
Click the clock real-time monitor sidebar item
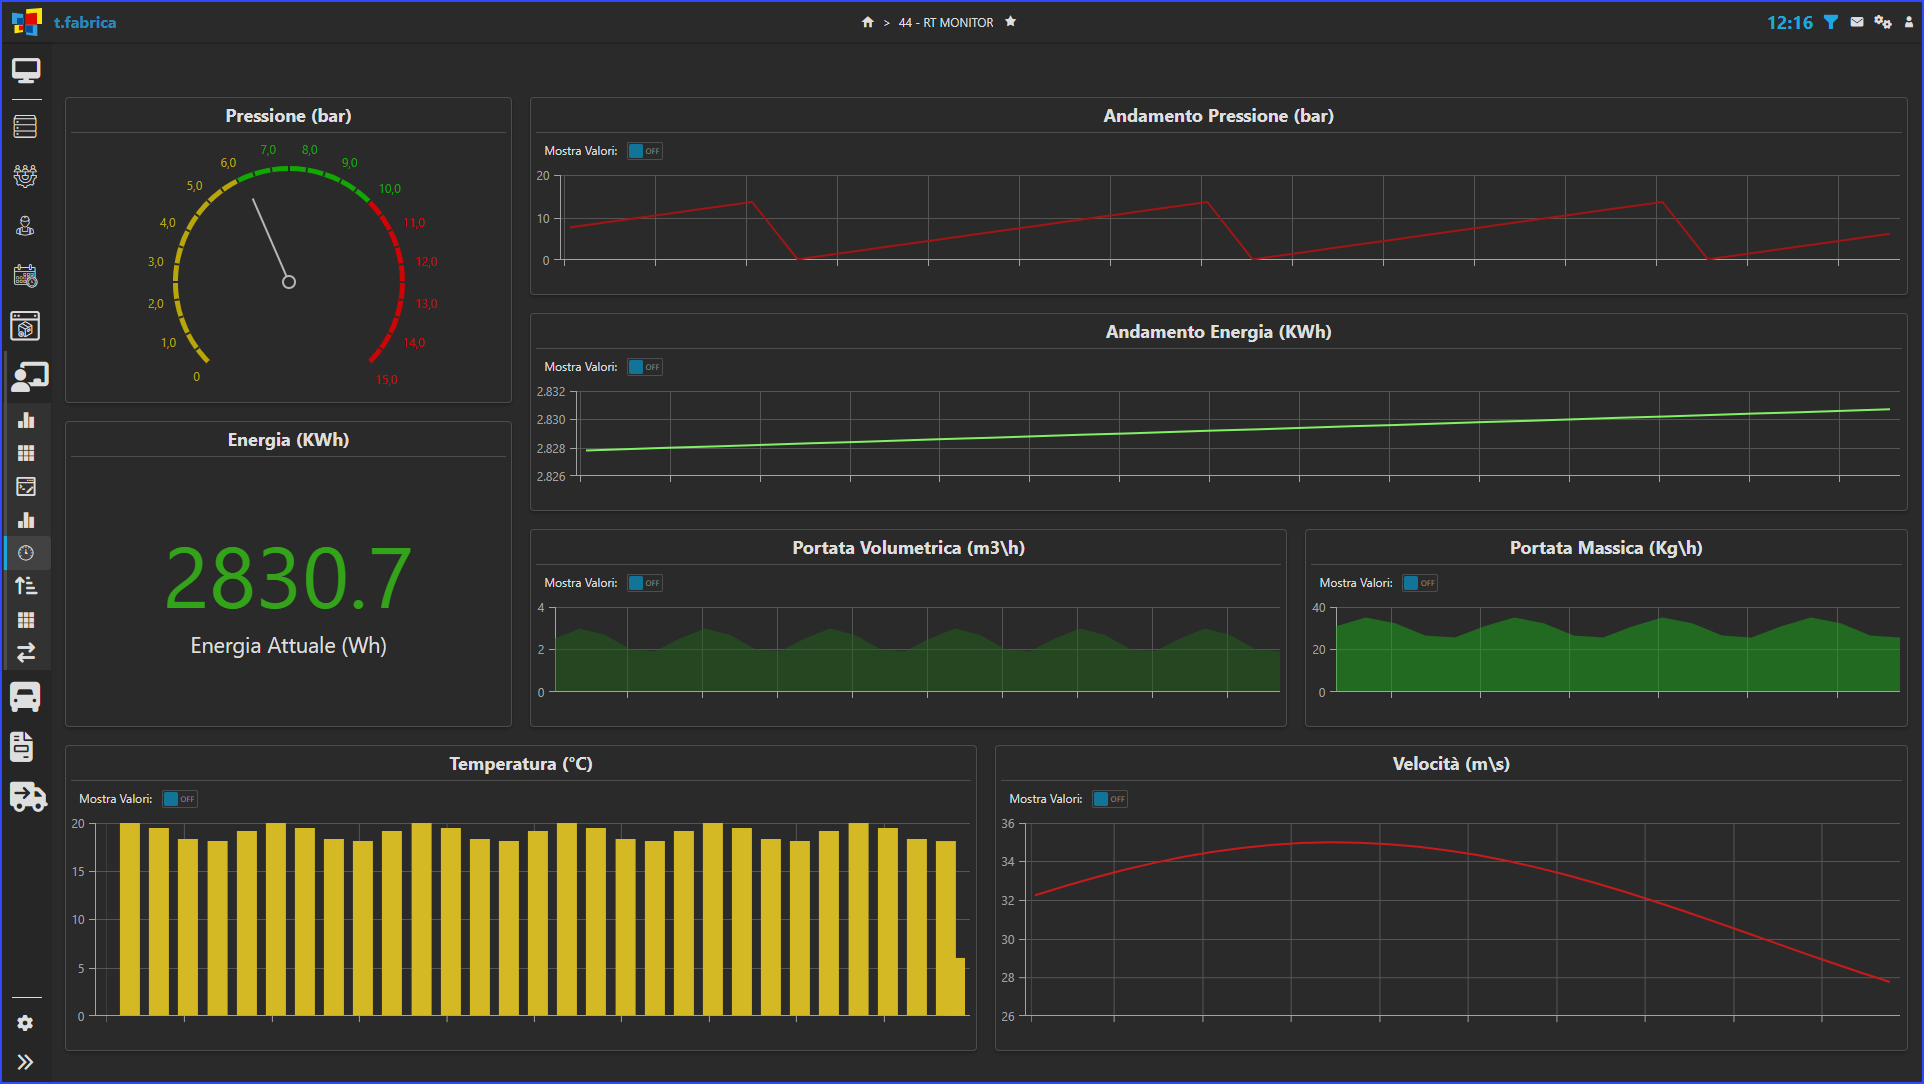click(26, 553)
